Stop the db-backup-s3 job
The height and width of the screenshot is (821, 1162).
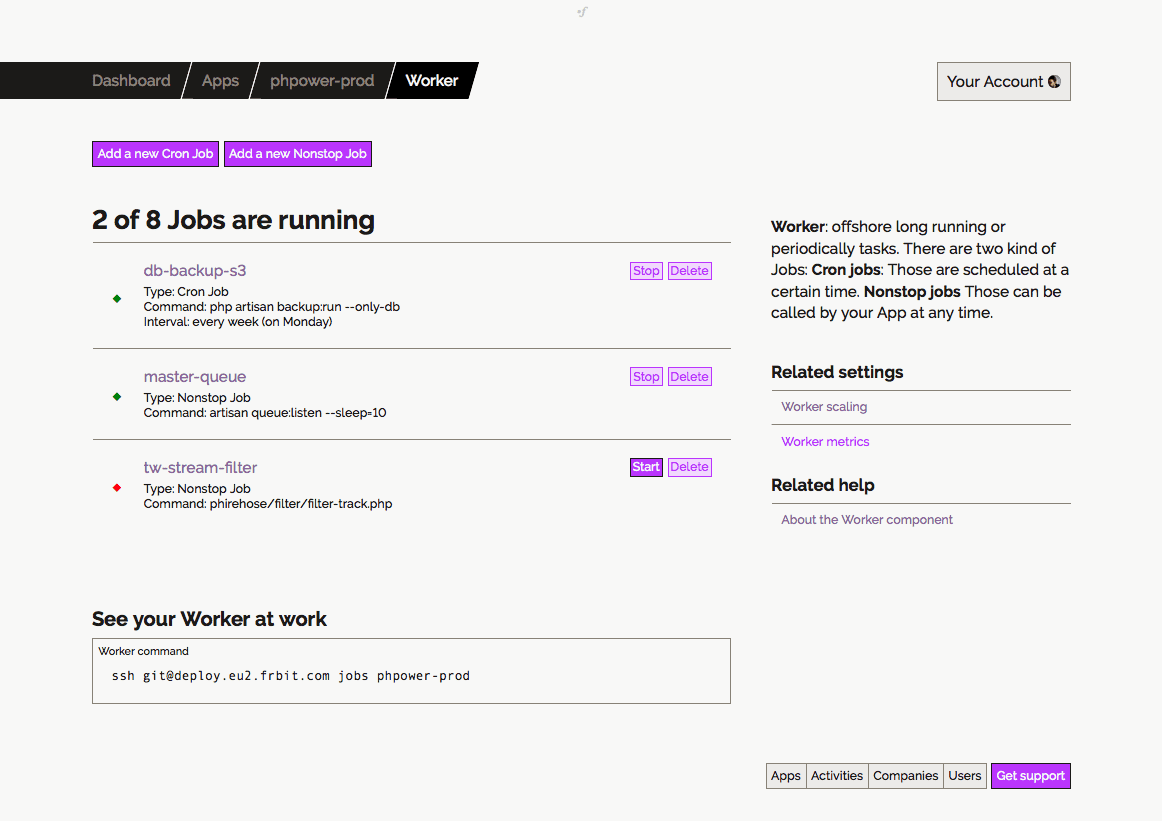click(646, 270)
